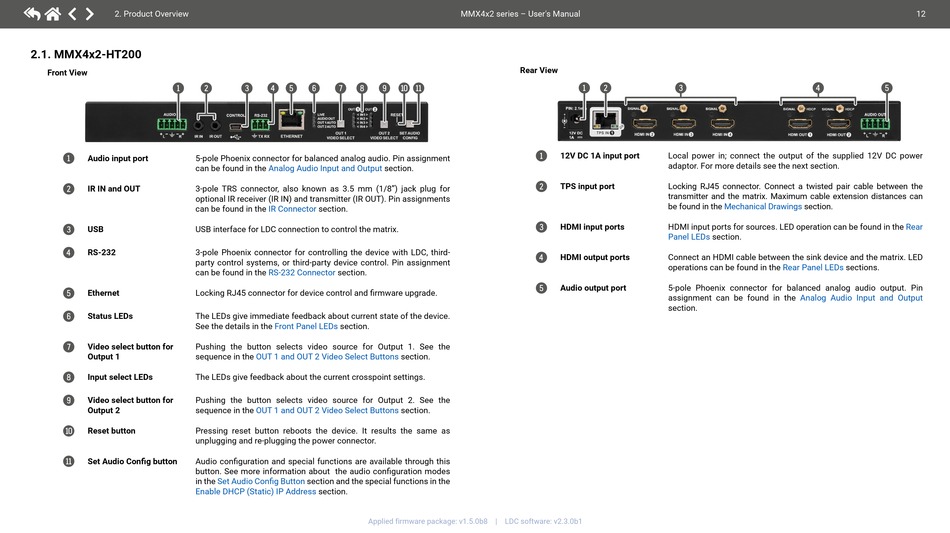This screenshot has width=950, height=533.
Task: Click the 'LDC software: v2.3.0b1' footer text
Action: point(543,521)
